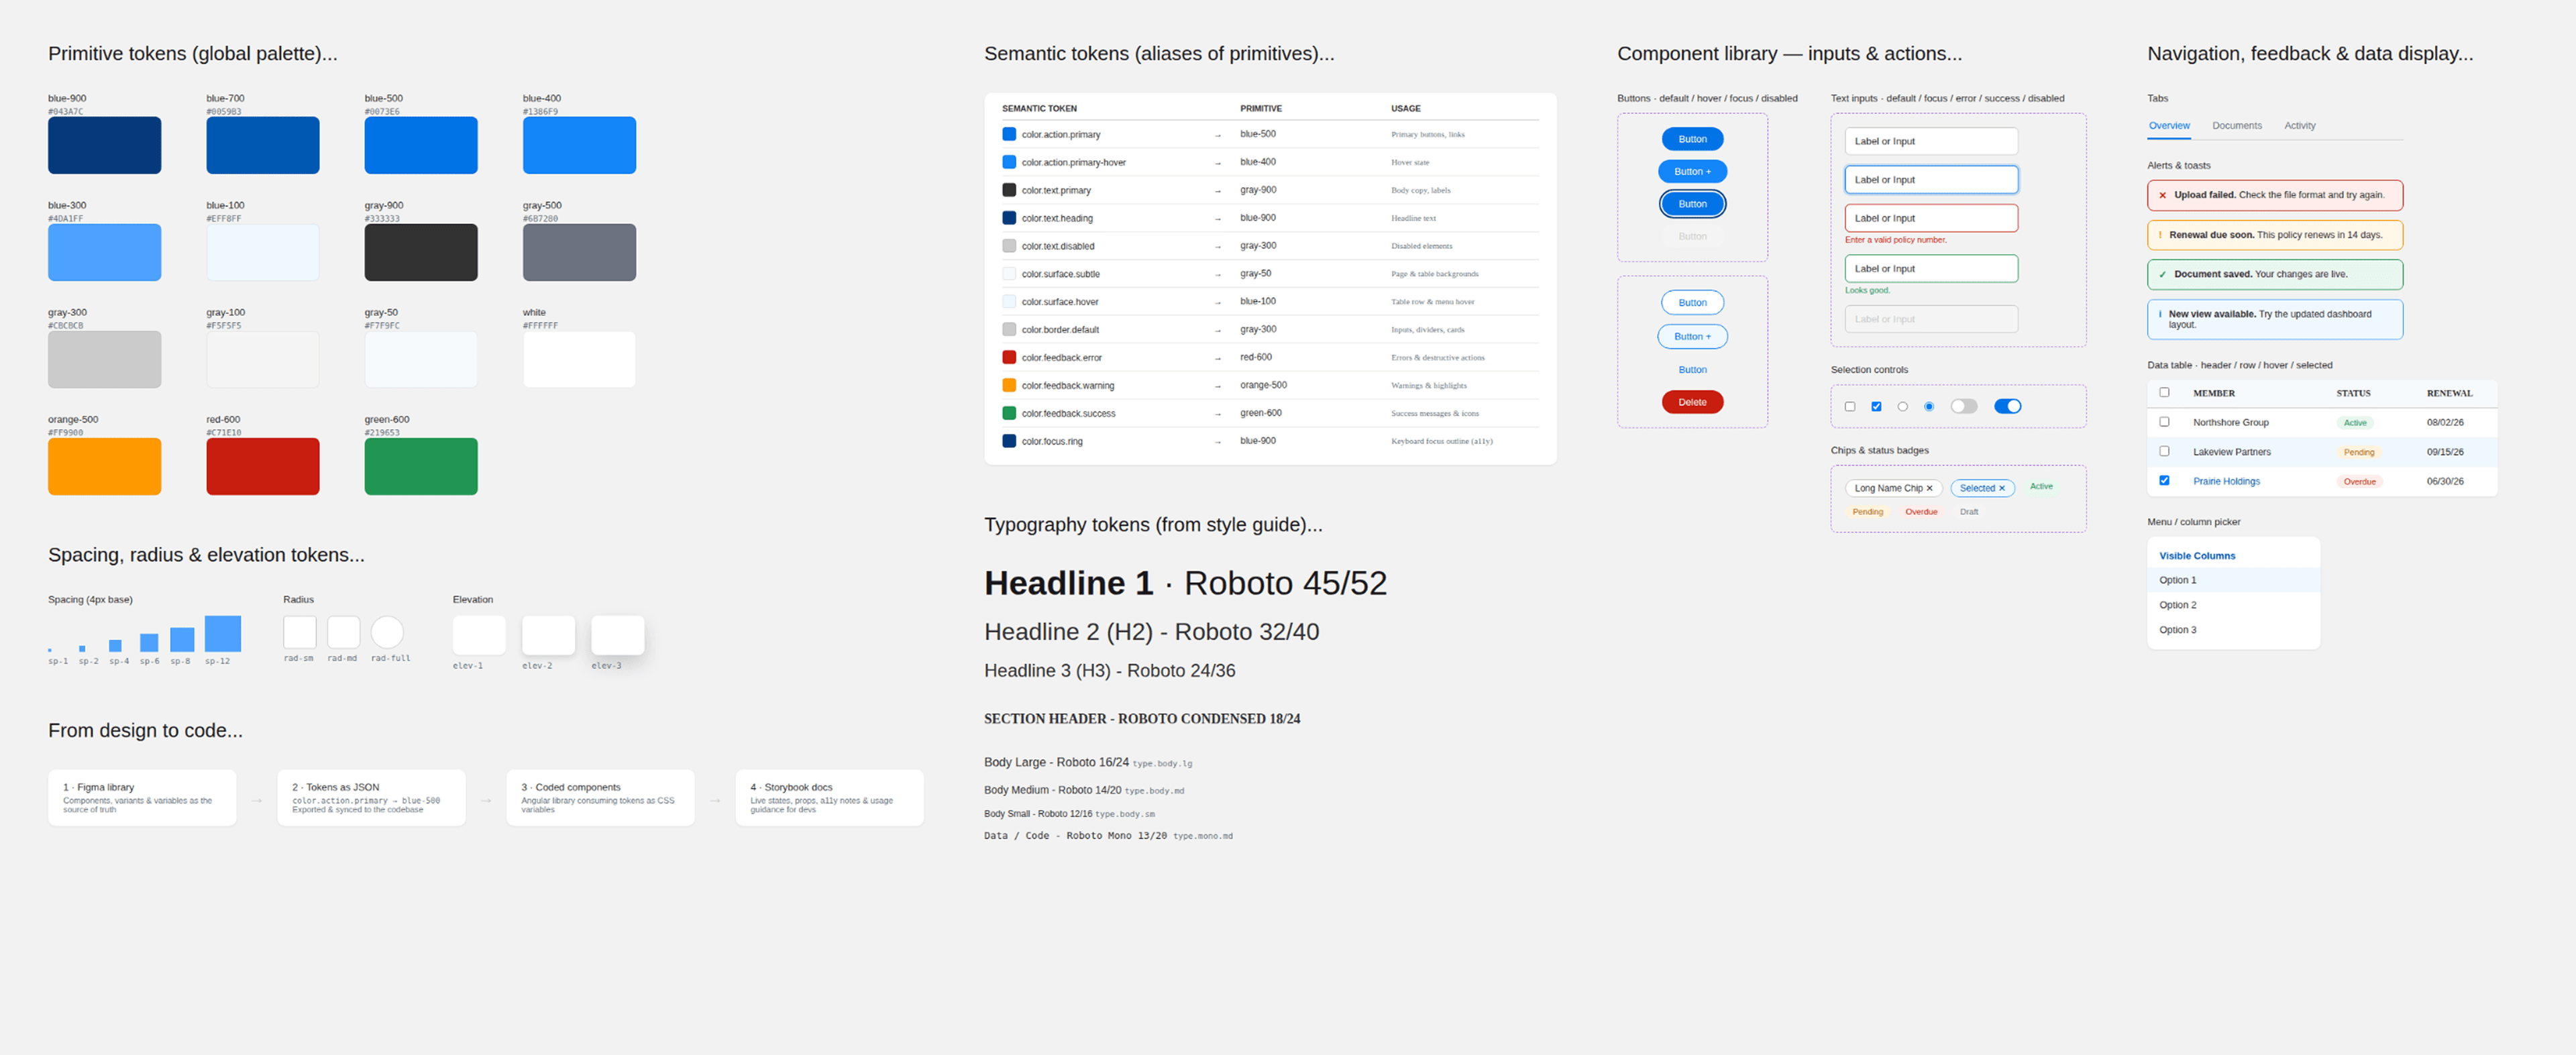Select the blue-300 color swatch
The width and height of the screenshot is (2576, 1055).
tap(104, 252)
